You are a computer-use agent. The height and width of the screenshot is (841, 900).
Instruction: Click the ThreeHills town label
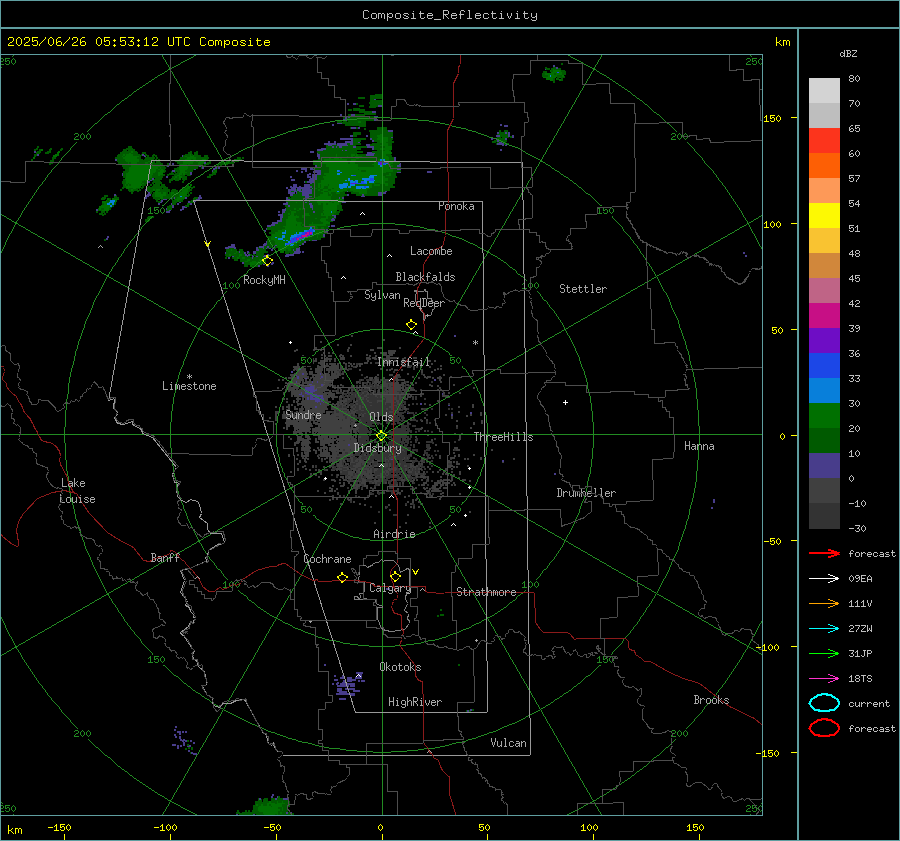pyautogui.click(x=503, y=437)
